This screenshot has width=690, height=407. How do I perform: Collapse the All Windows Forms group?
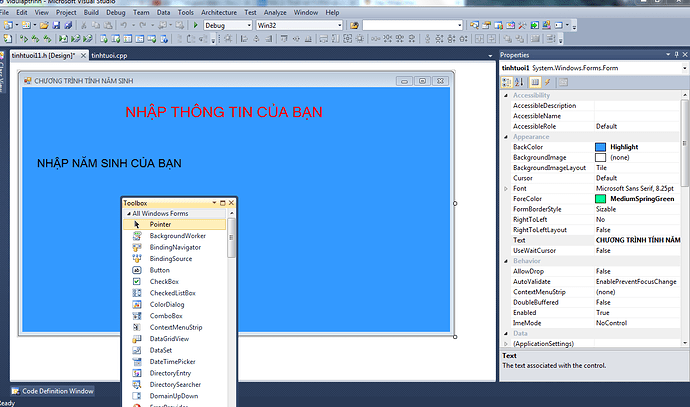[127, 213]
